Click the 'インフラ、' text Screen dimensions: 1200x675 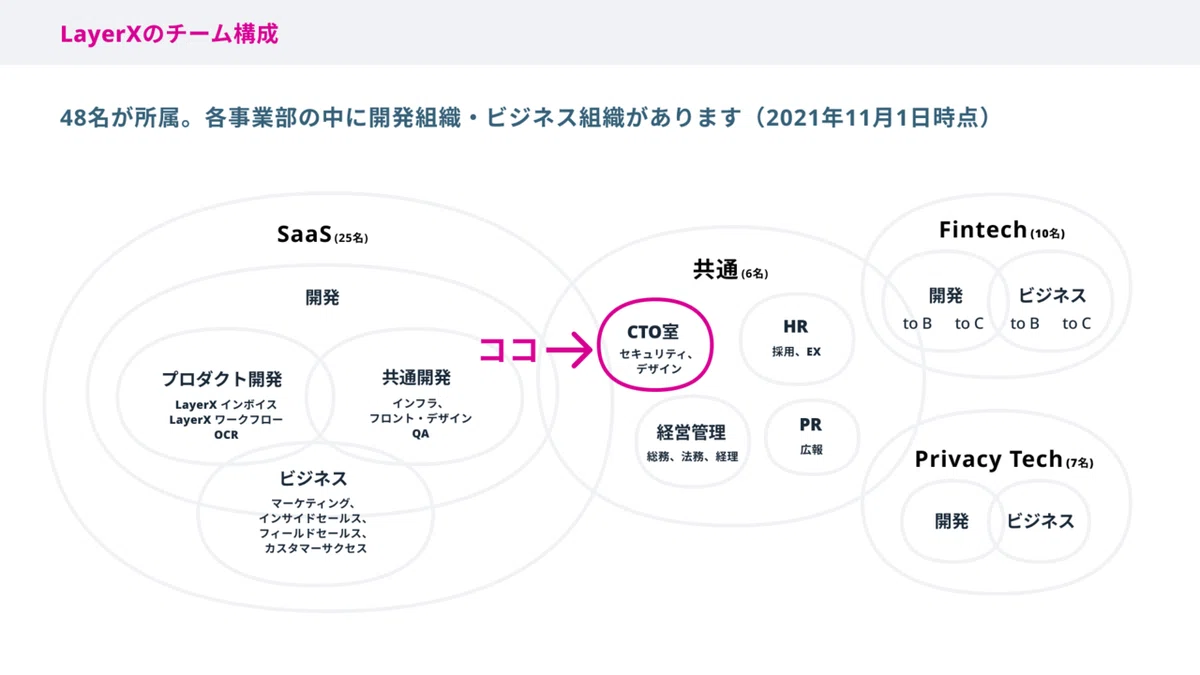point(420,403)
